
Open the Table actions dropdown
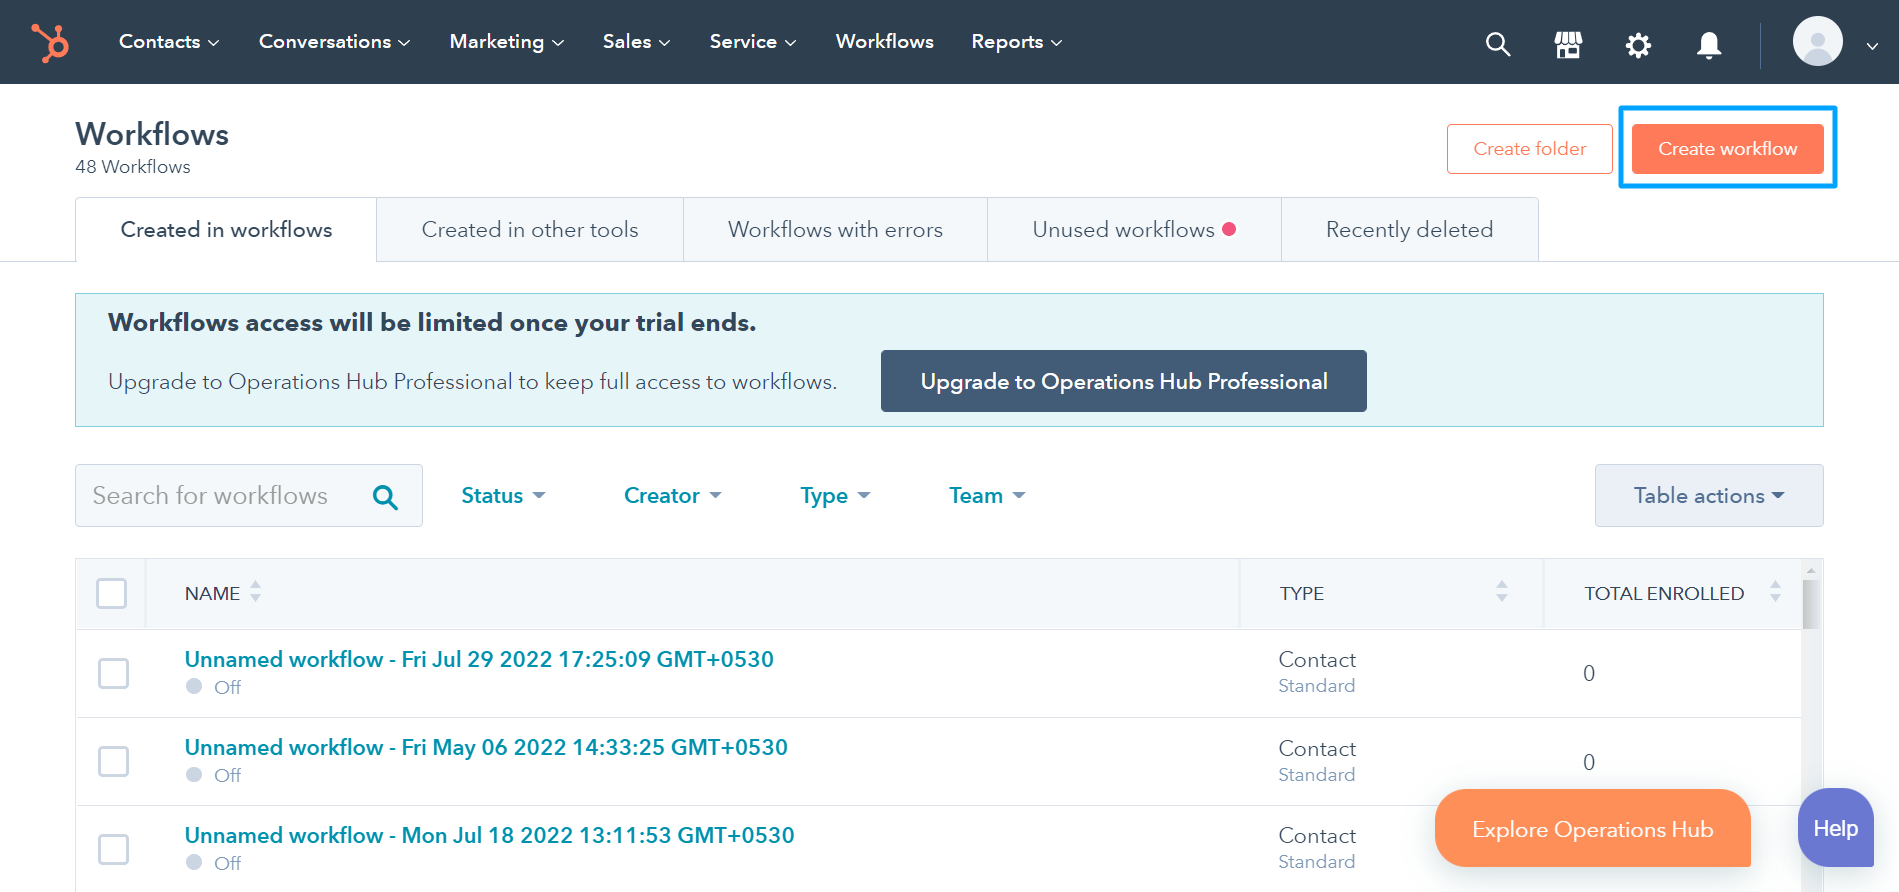[x=1709, y=495]
